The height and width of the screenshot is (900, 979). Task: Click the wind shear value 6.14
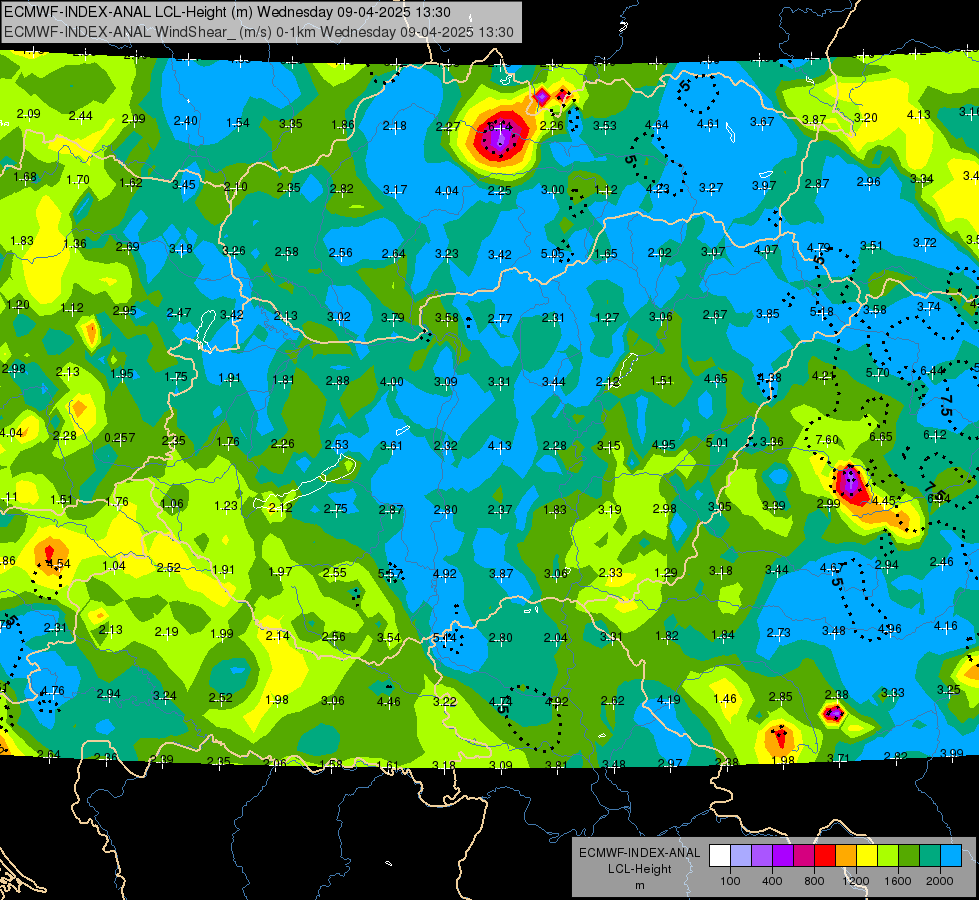pyautogui.click(x=499, y=127)
